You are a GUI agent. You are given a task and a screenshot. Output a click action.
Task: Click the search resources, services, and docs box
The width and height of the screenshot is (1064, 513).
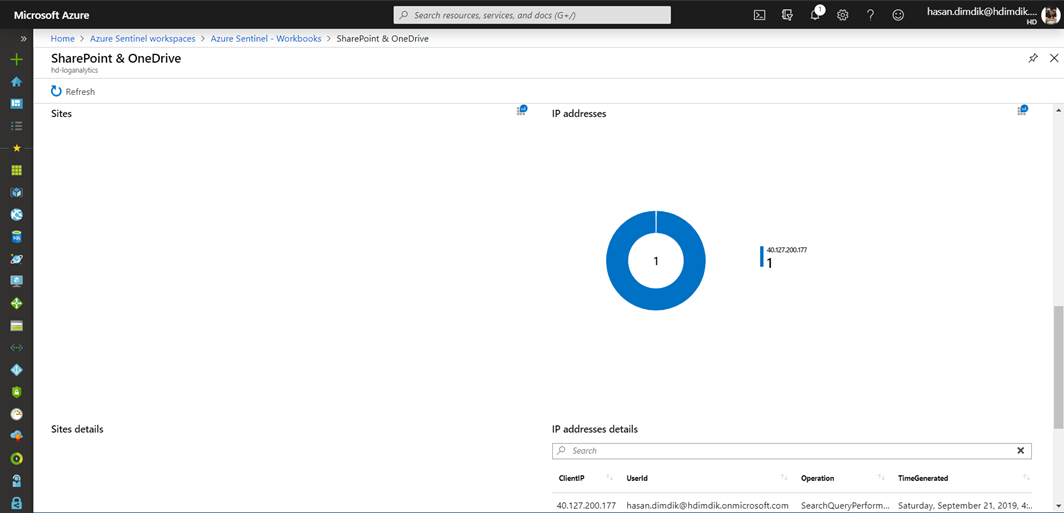[x=532, y=15]
